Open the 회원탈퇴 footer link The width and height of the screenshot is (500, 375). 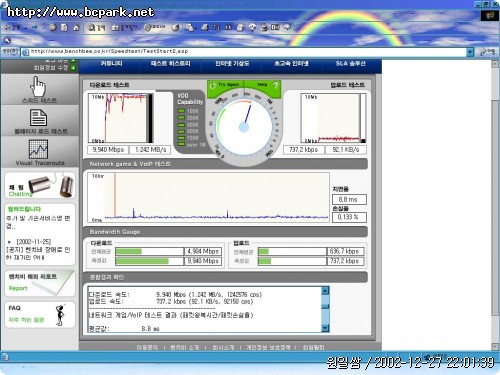(x=313, y=347)
